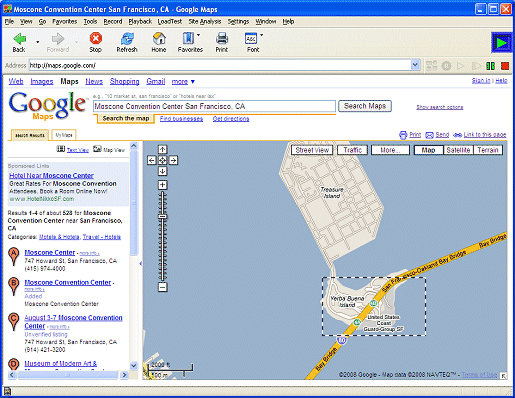
Task: Open the Record menu
Action: click(113, 22)
